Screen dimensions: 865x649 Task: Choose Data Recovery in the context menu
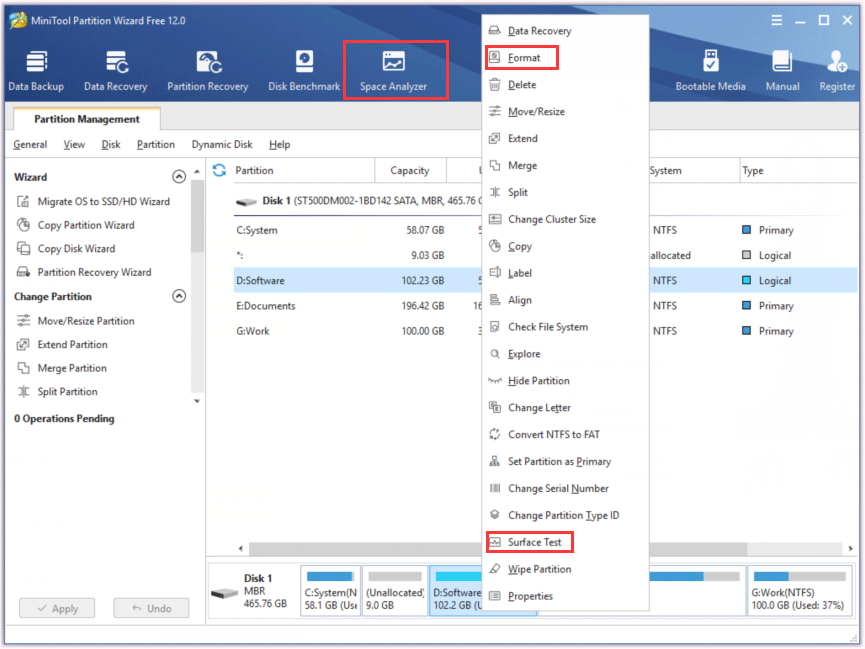(x=565, y=31)
